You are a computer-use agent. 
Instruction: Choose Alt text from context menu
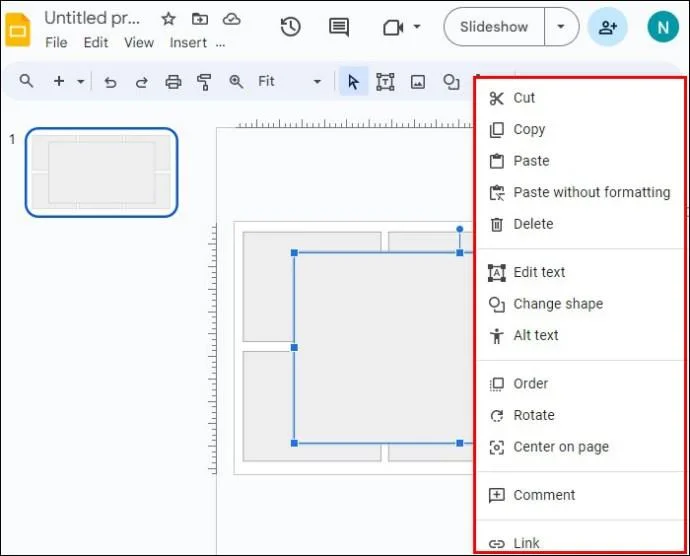580,335
